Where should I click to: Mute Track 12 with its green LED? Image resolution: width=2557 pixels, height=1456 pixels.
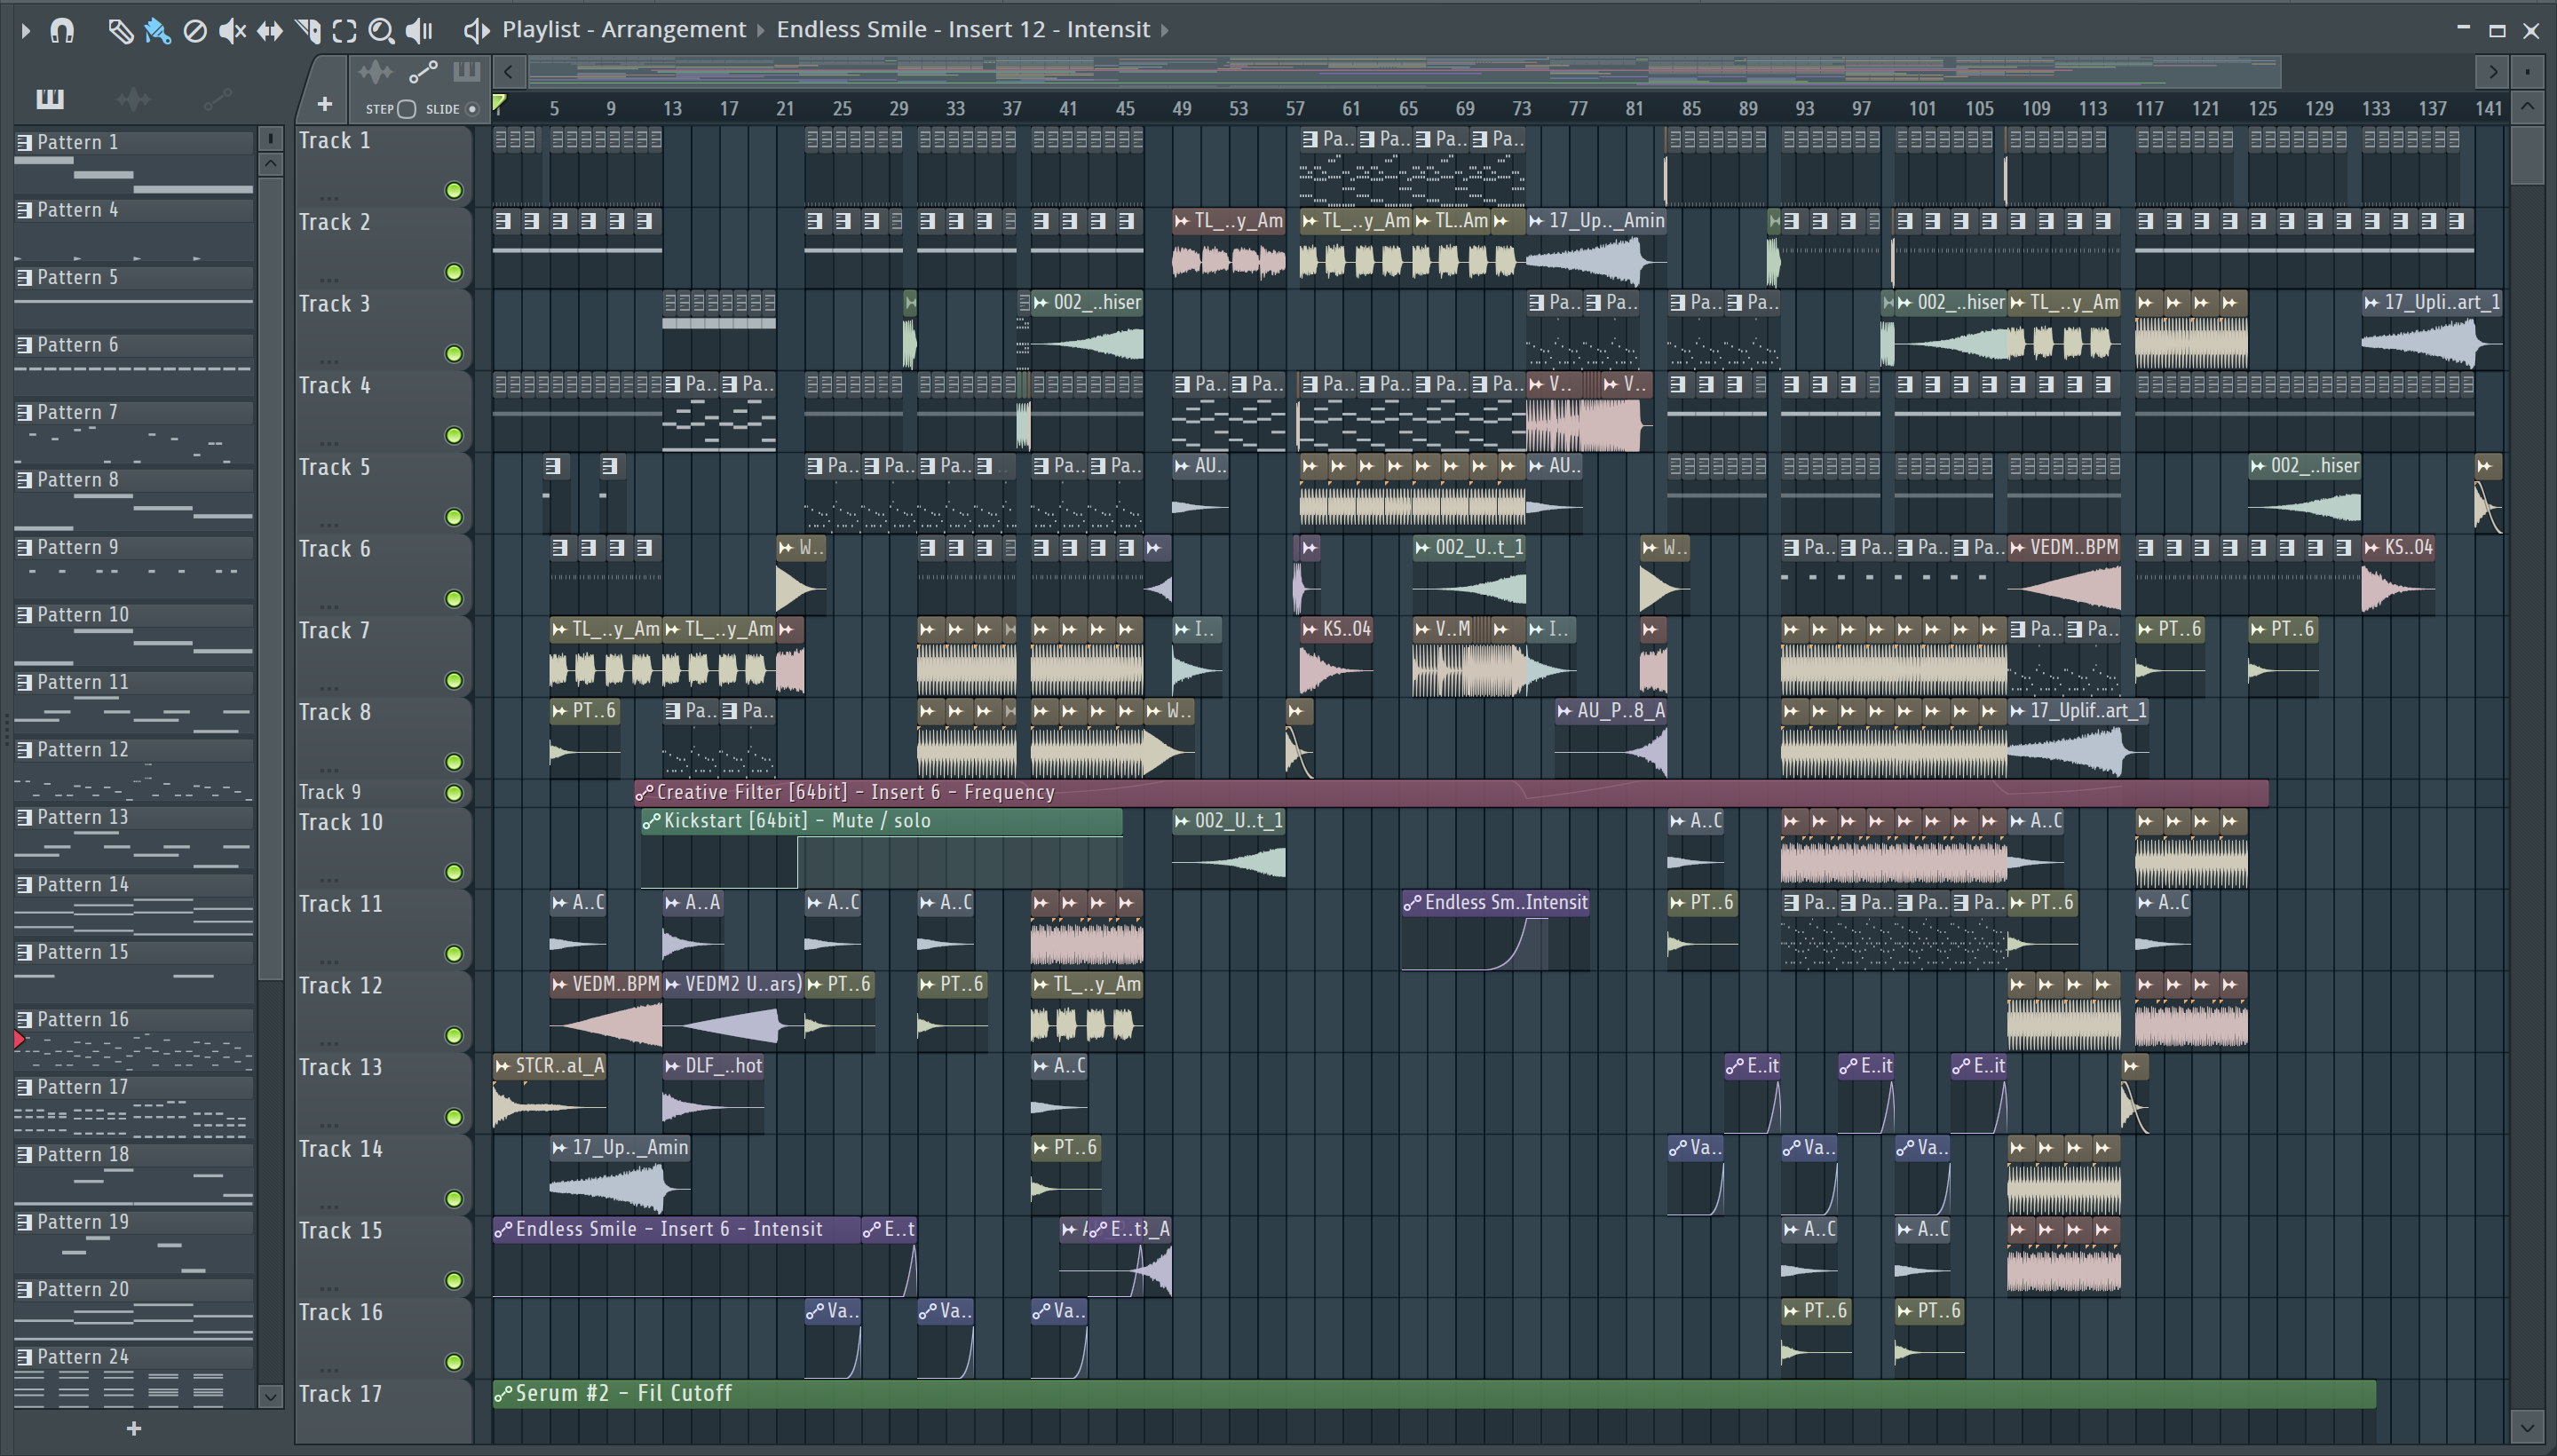coord(454,1035)
